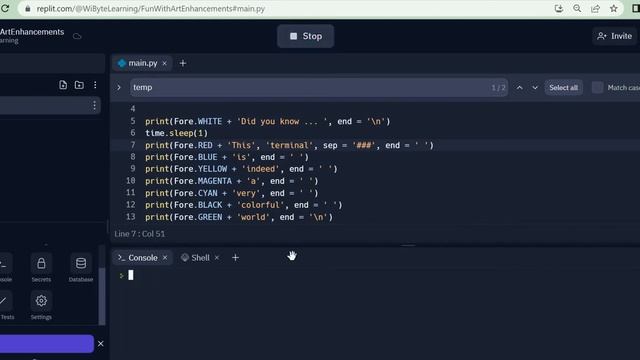640x360 pixels.
Task: Create a new file icon
Action: 63,84
